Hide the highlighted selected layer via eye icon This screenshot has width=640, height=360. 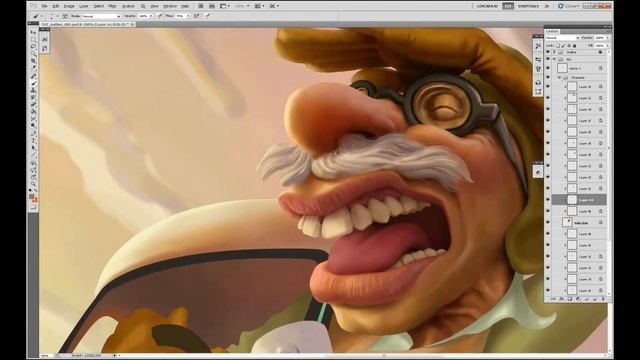click(548, 200)
